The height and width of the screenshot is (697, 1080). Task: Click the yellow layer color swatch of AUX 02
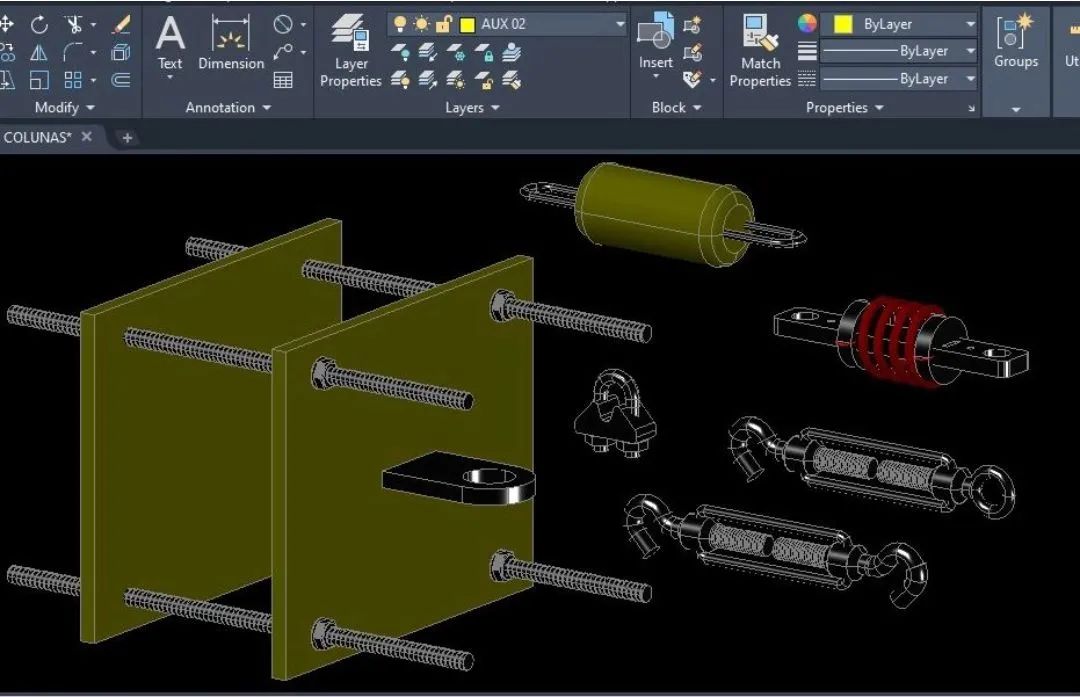coord(467,25)
